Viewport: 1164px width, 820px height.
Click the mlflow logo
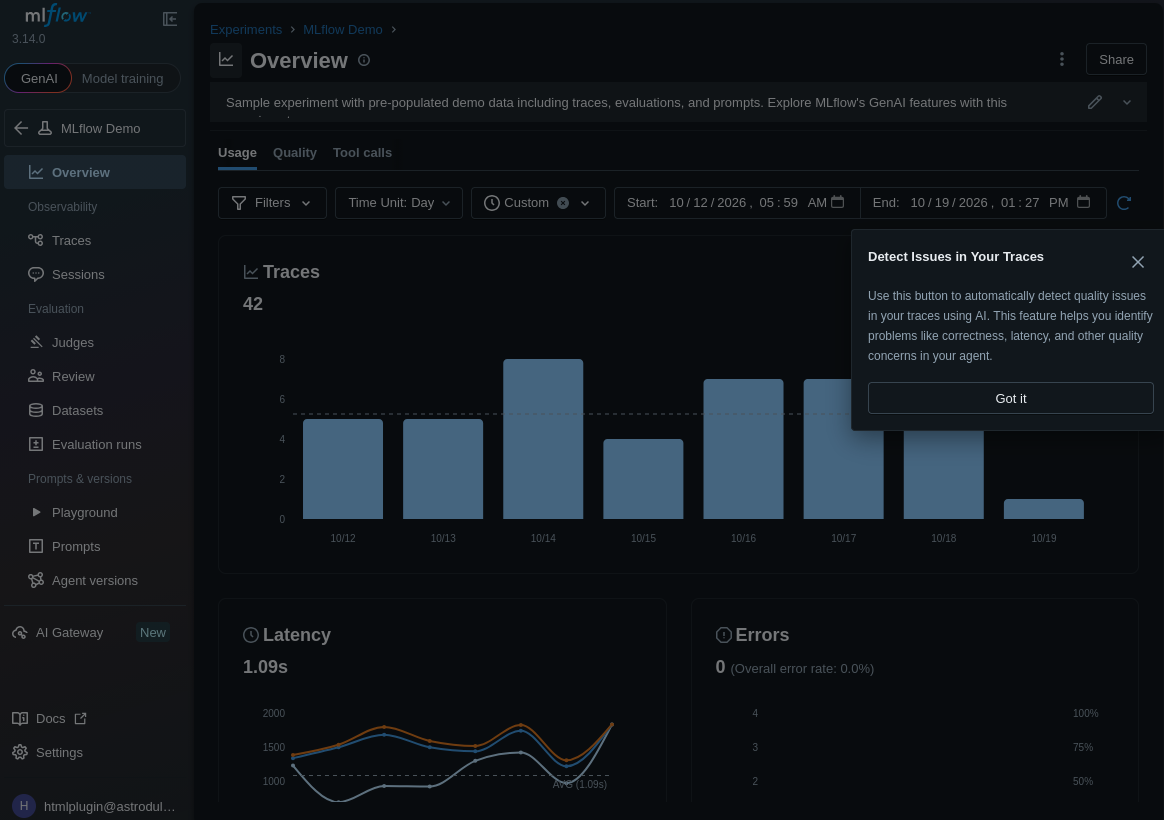(x=56, y=16)
